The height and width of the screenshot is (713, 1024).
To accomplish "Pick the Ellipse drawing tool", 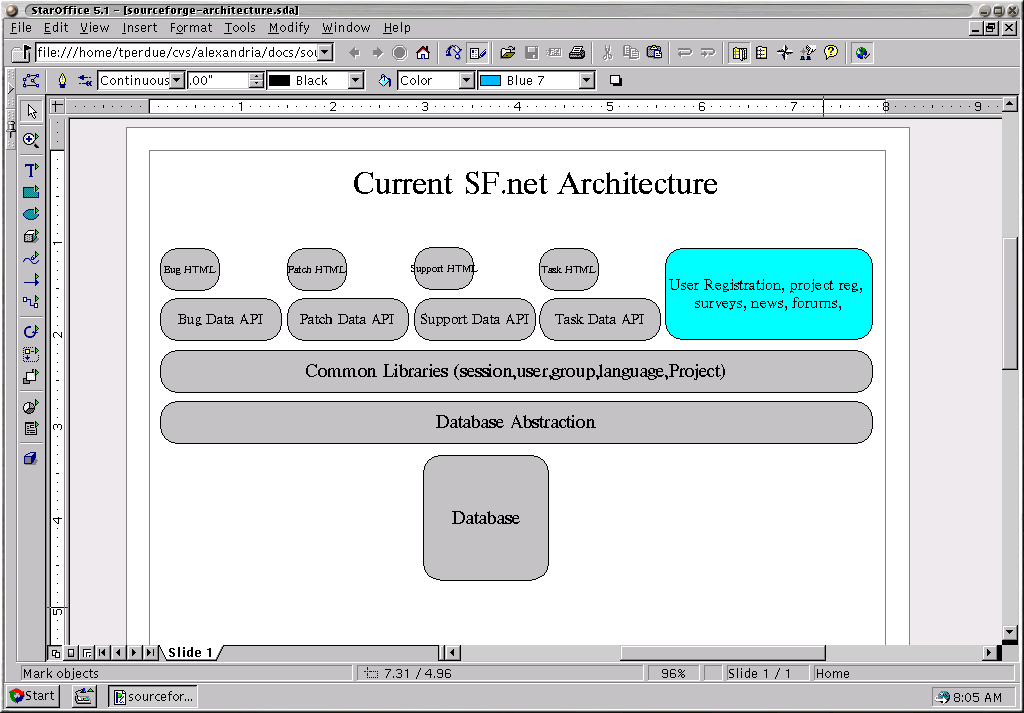I will pos(31,214).
